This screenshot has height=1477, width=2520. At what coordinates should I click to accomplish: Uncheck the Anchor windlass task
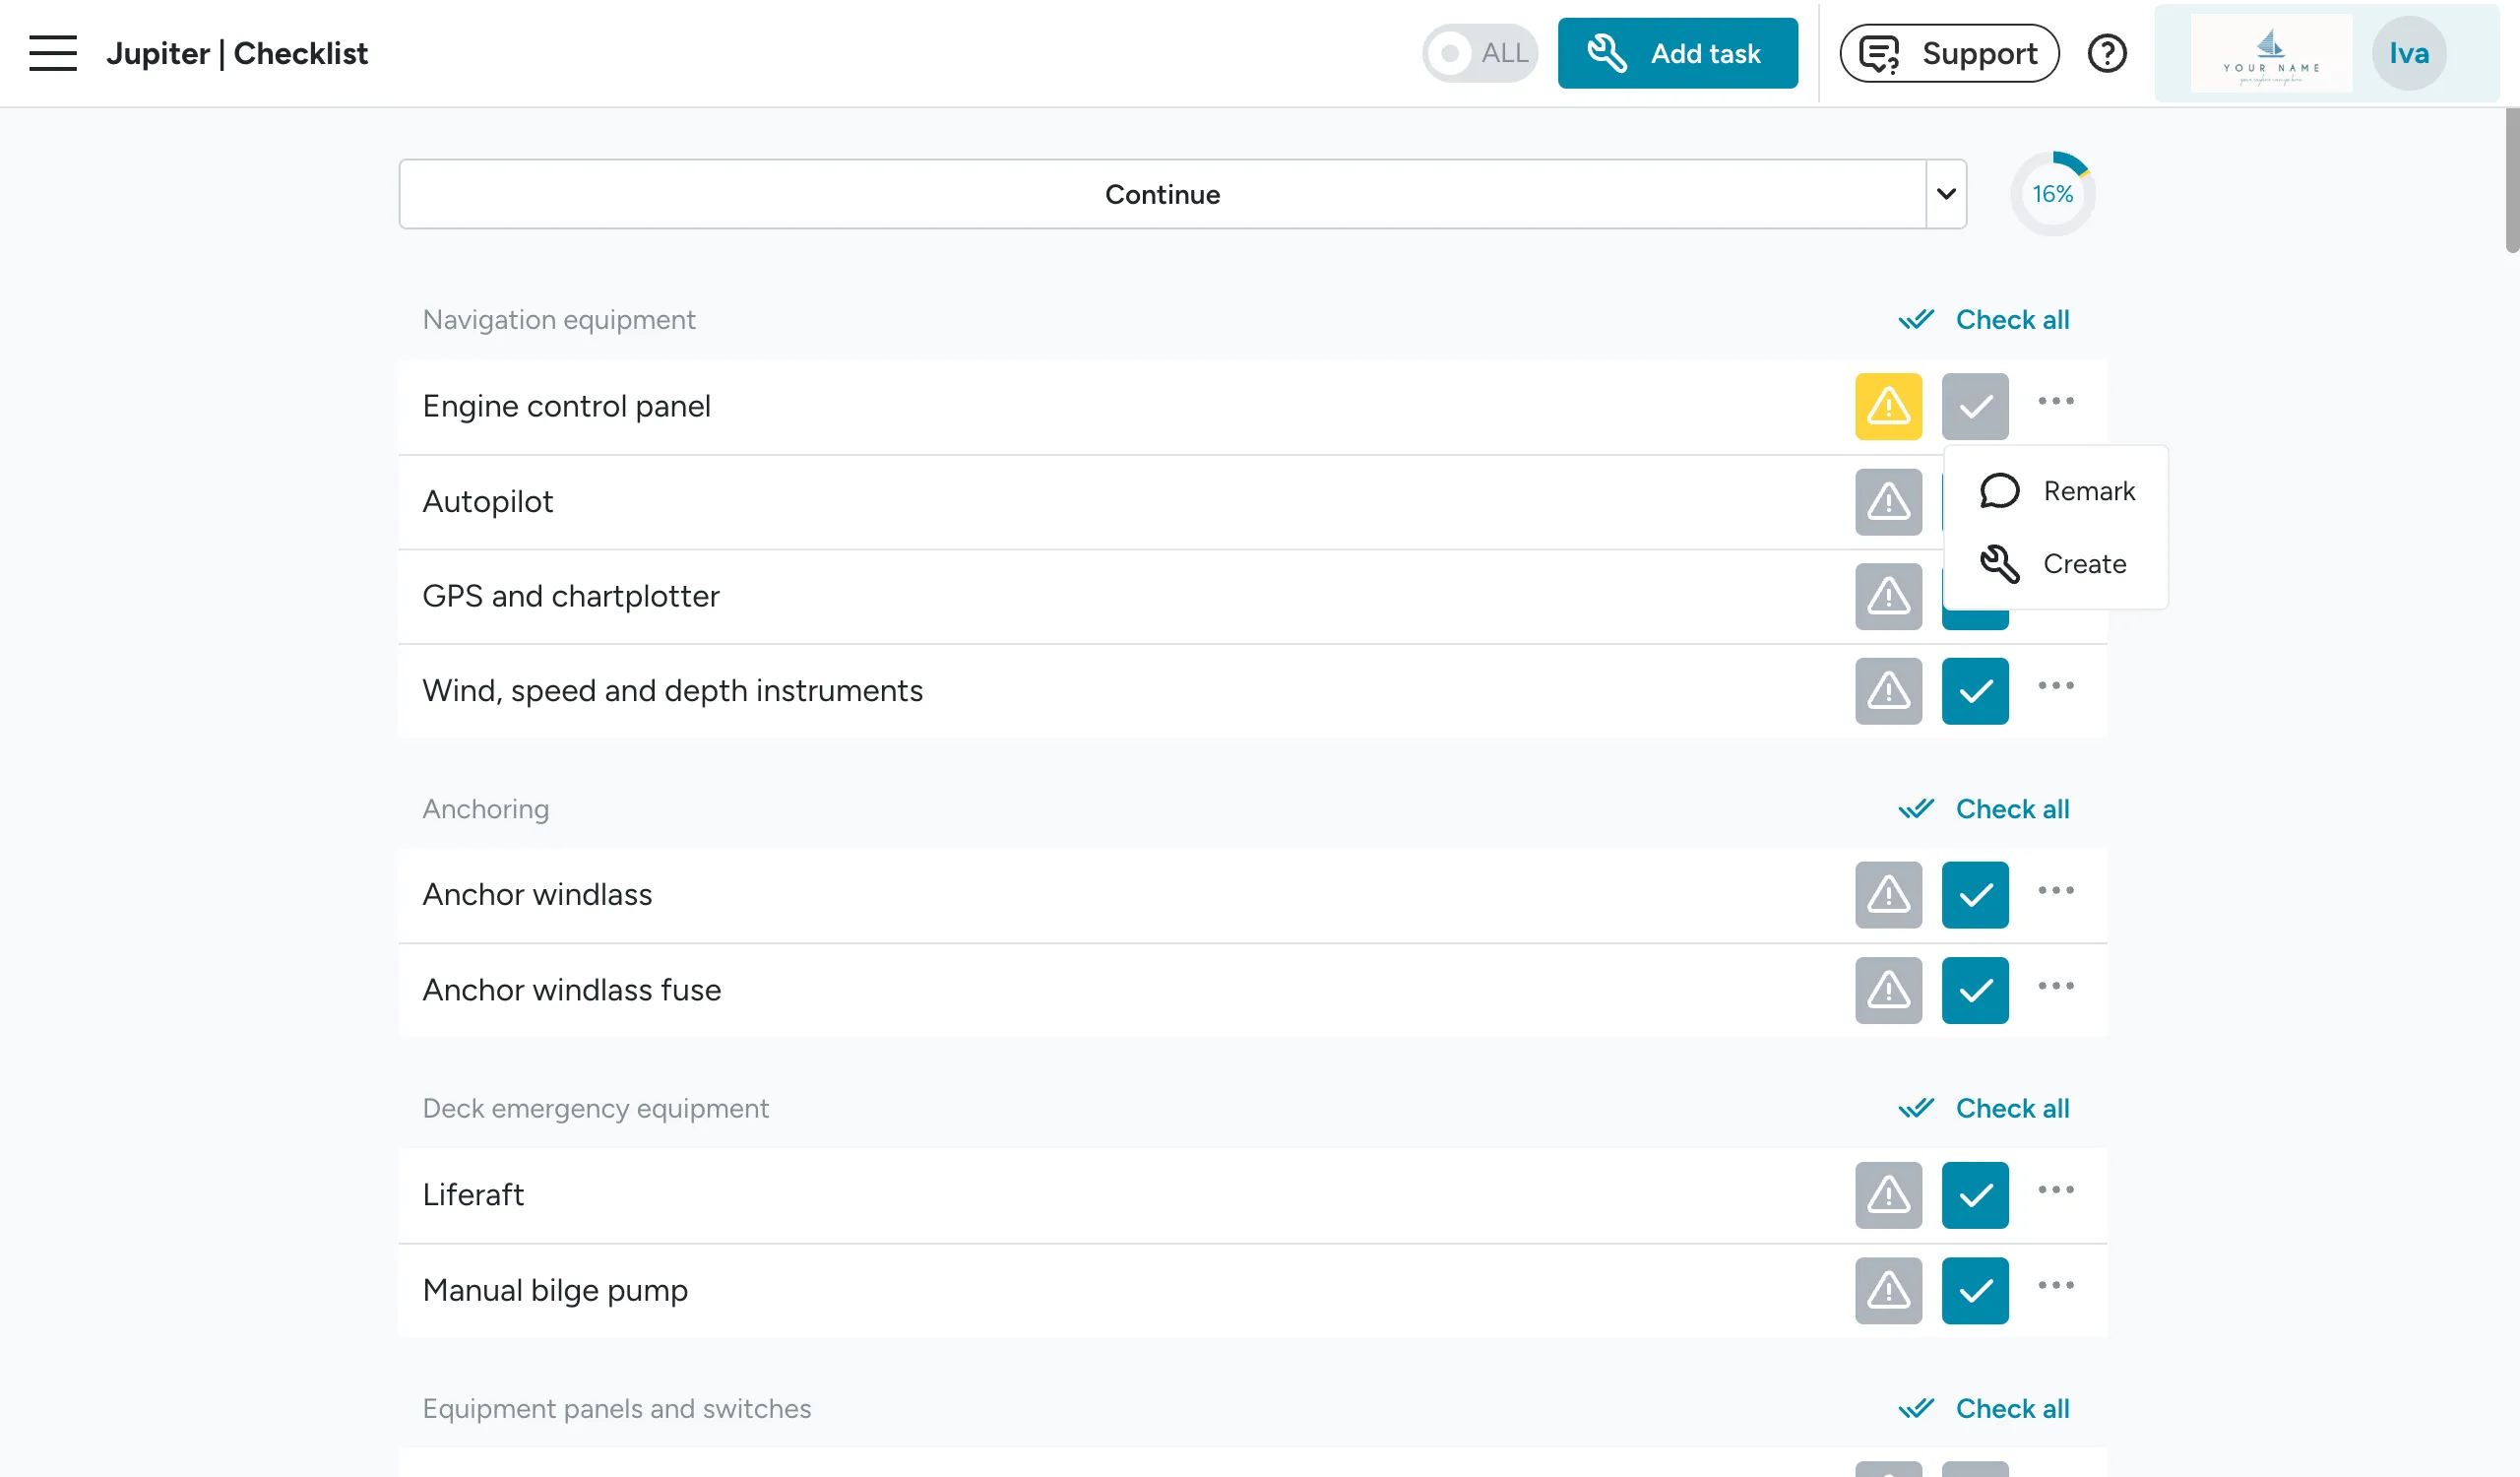1975,895
